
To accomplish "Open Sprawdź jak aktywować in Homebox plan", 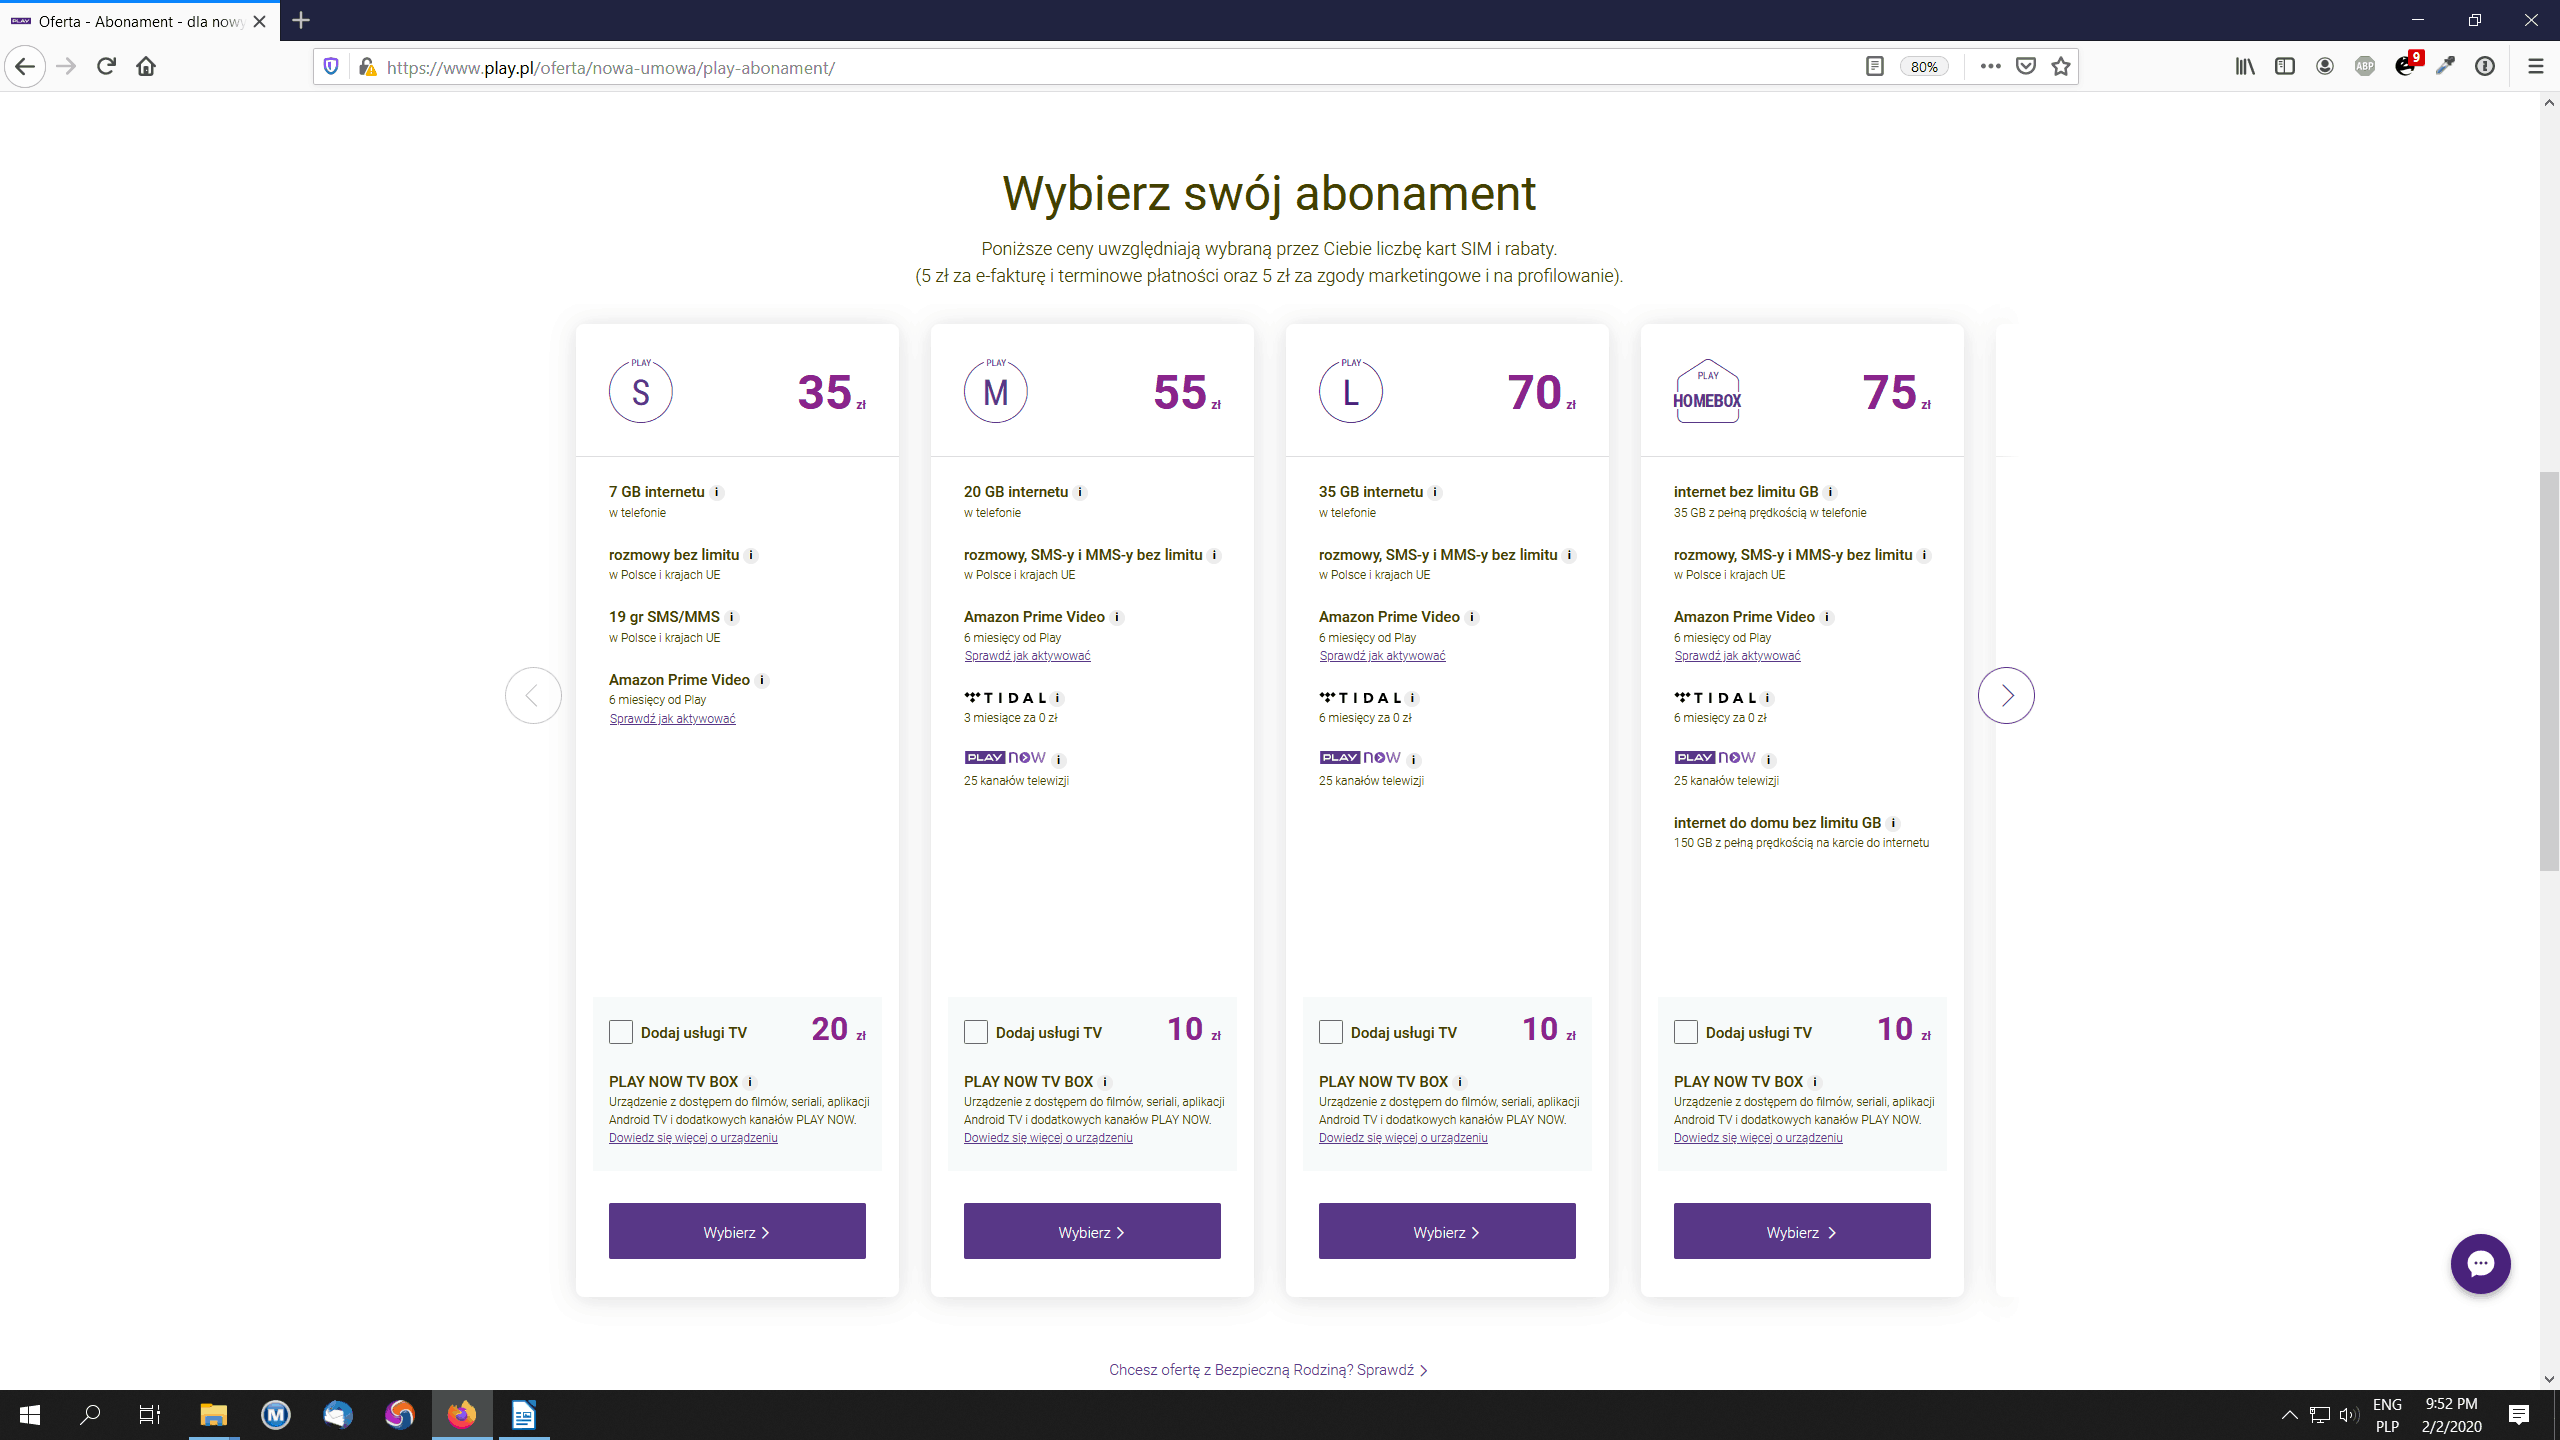I will tap(1737, 656).
